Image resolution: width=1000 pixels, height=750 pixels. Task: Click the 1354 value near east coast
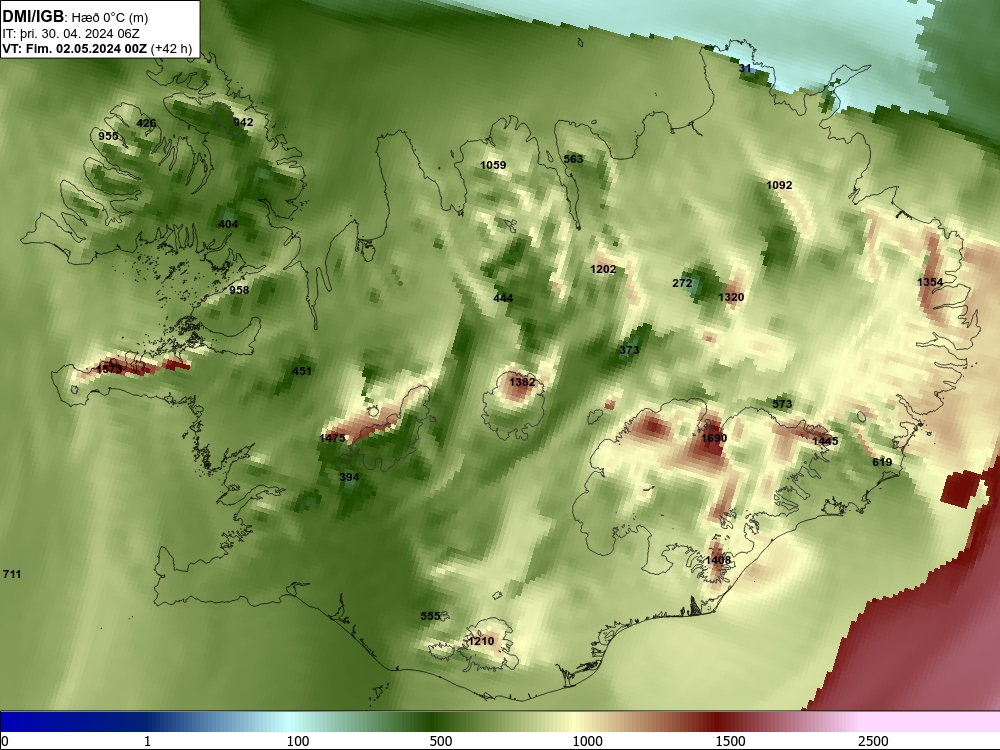(930, 282)
